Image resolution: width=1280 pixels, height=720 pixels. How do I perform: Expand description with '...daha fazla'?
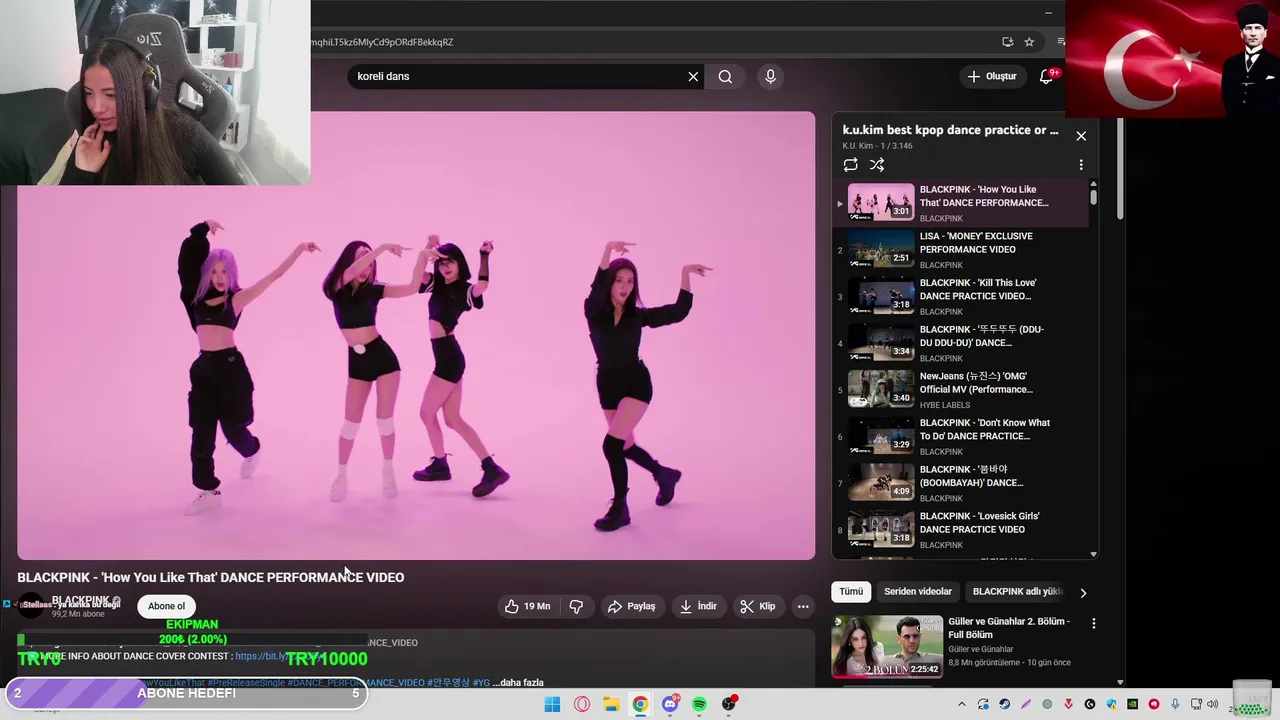click(x=518, y=683)
